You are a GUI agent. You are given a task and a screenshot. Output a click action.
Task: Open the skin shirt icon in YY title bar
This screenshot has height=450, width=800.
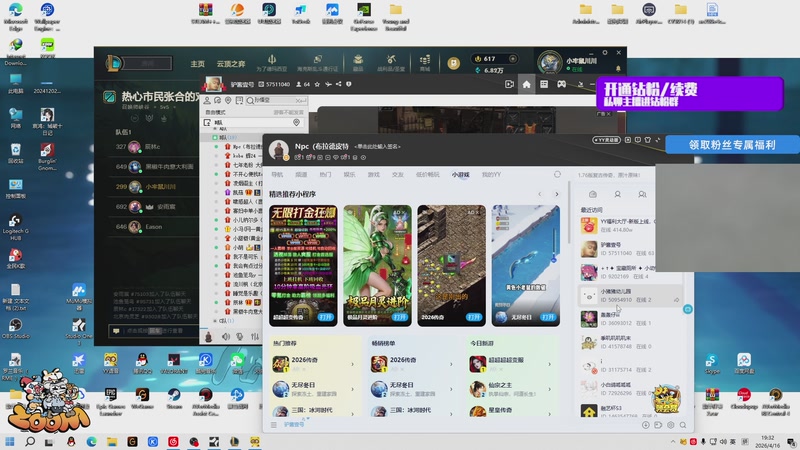click(x=647, y=140)
